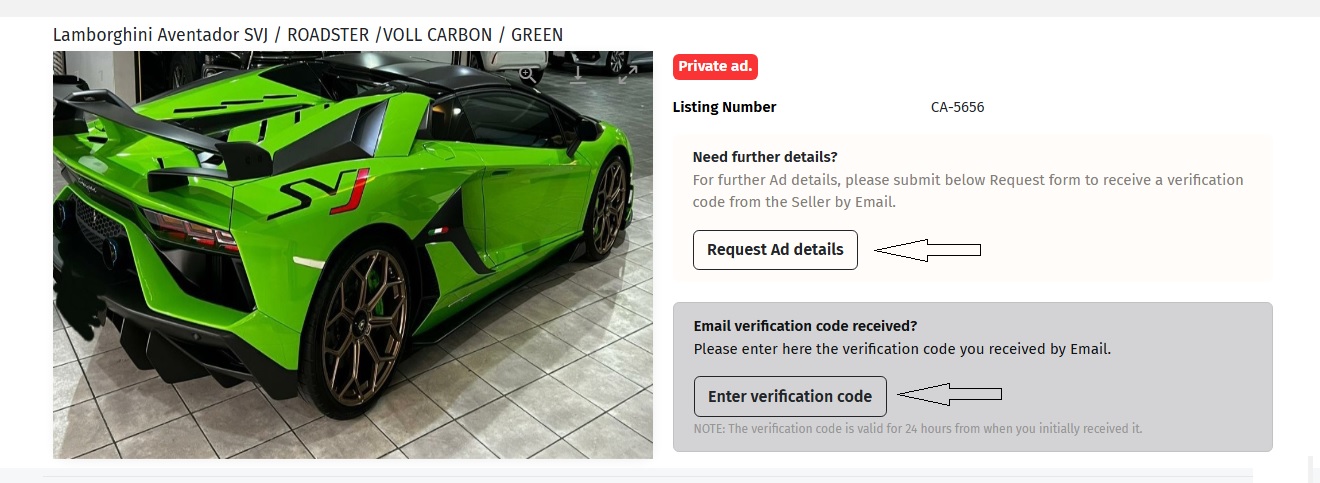Click the Lamborghini Aventador SVJ listing title

pyautogui.click(x=308, y=35)
